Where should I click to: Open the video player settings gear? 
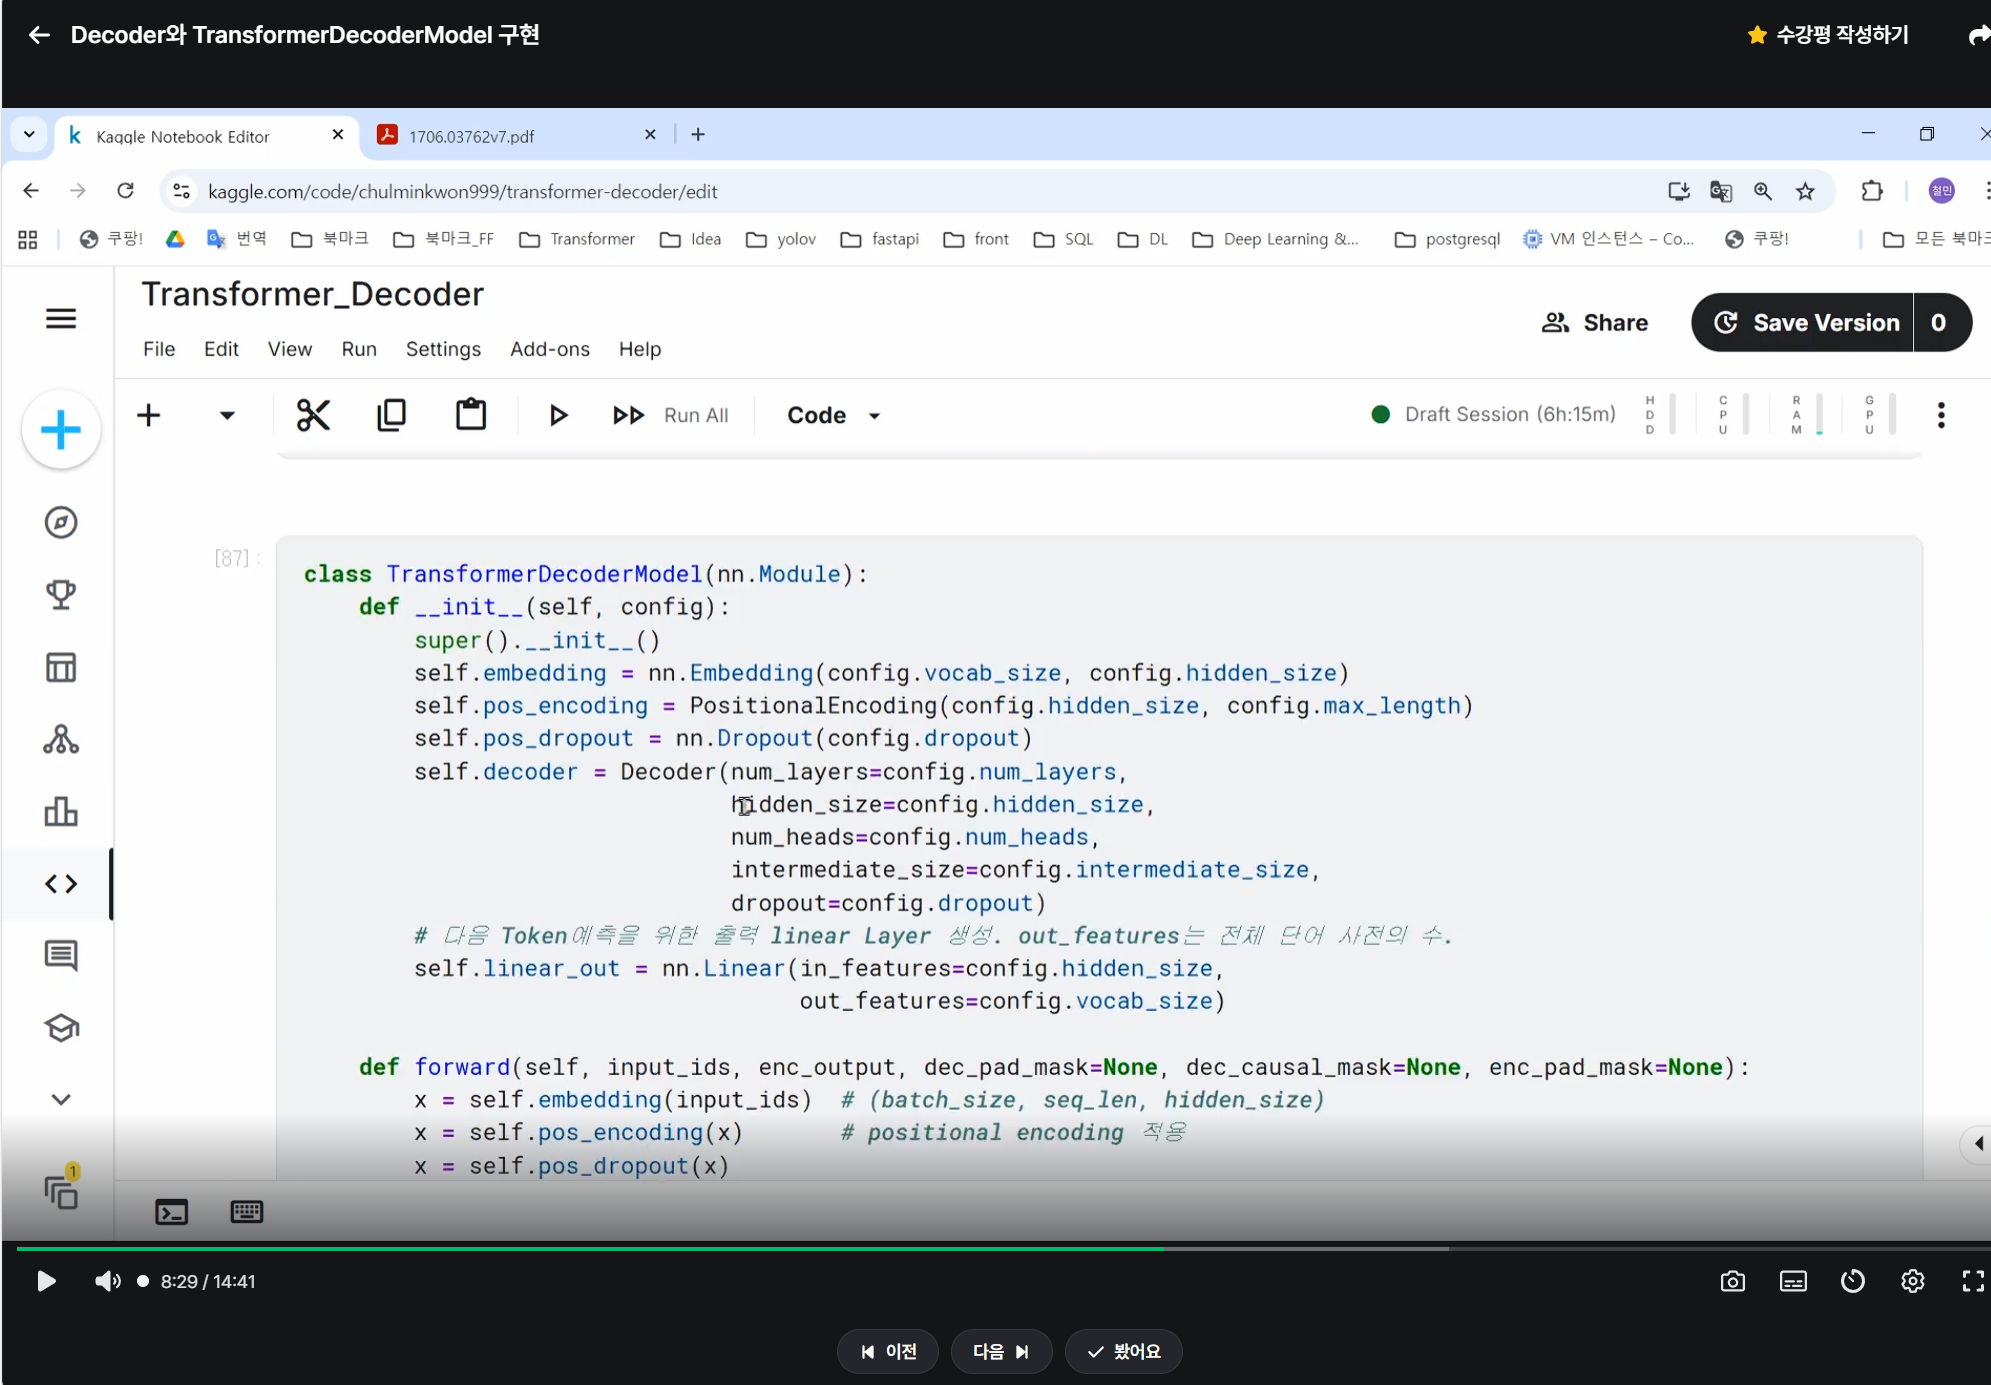(x=1913, y=1282)
